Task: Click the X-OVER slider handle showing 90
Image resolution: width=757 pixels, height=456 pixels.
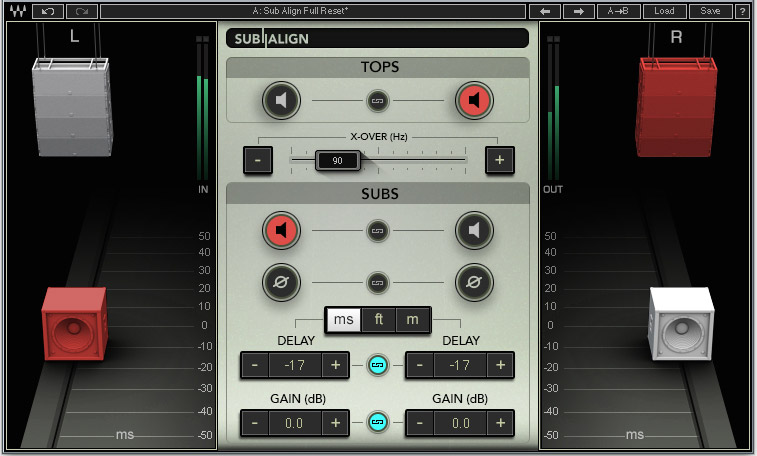Action: [x=337, y=159]
